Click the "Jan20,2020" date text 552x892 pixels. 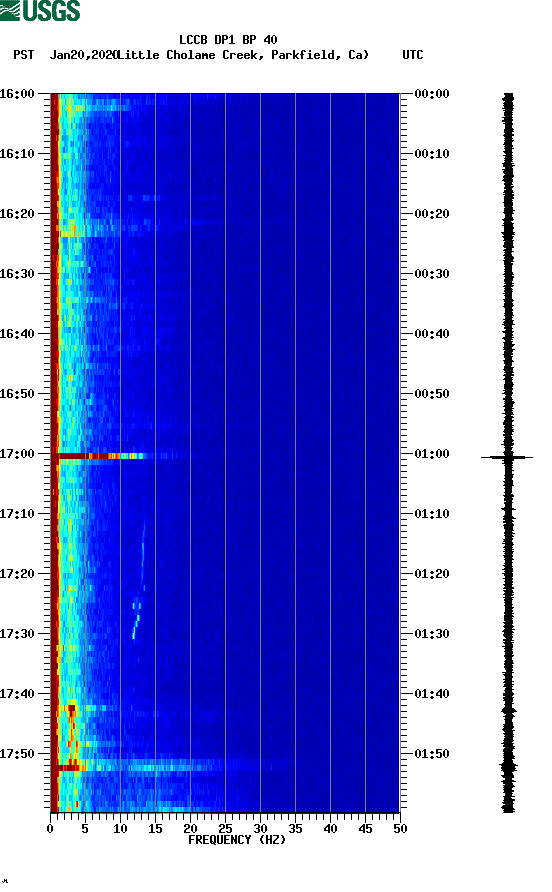[83, 55]
